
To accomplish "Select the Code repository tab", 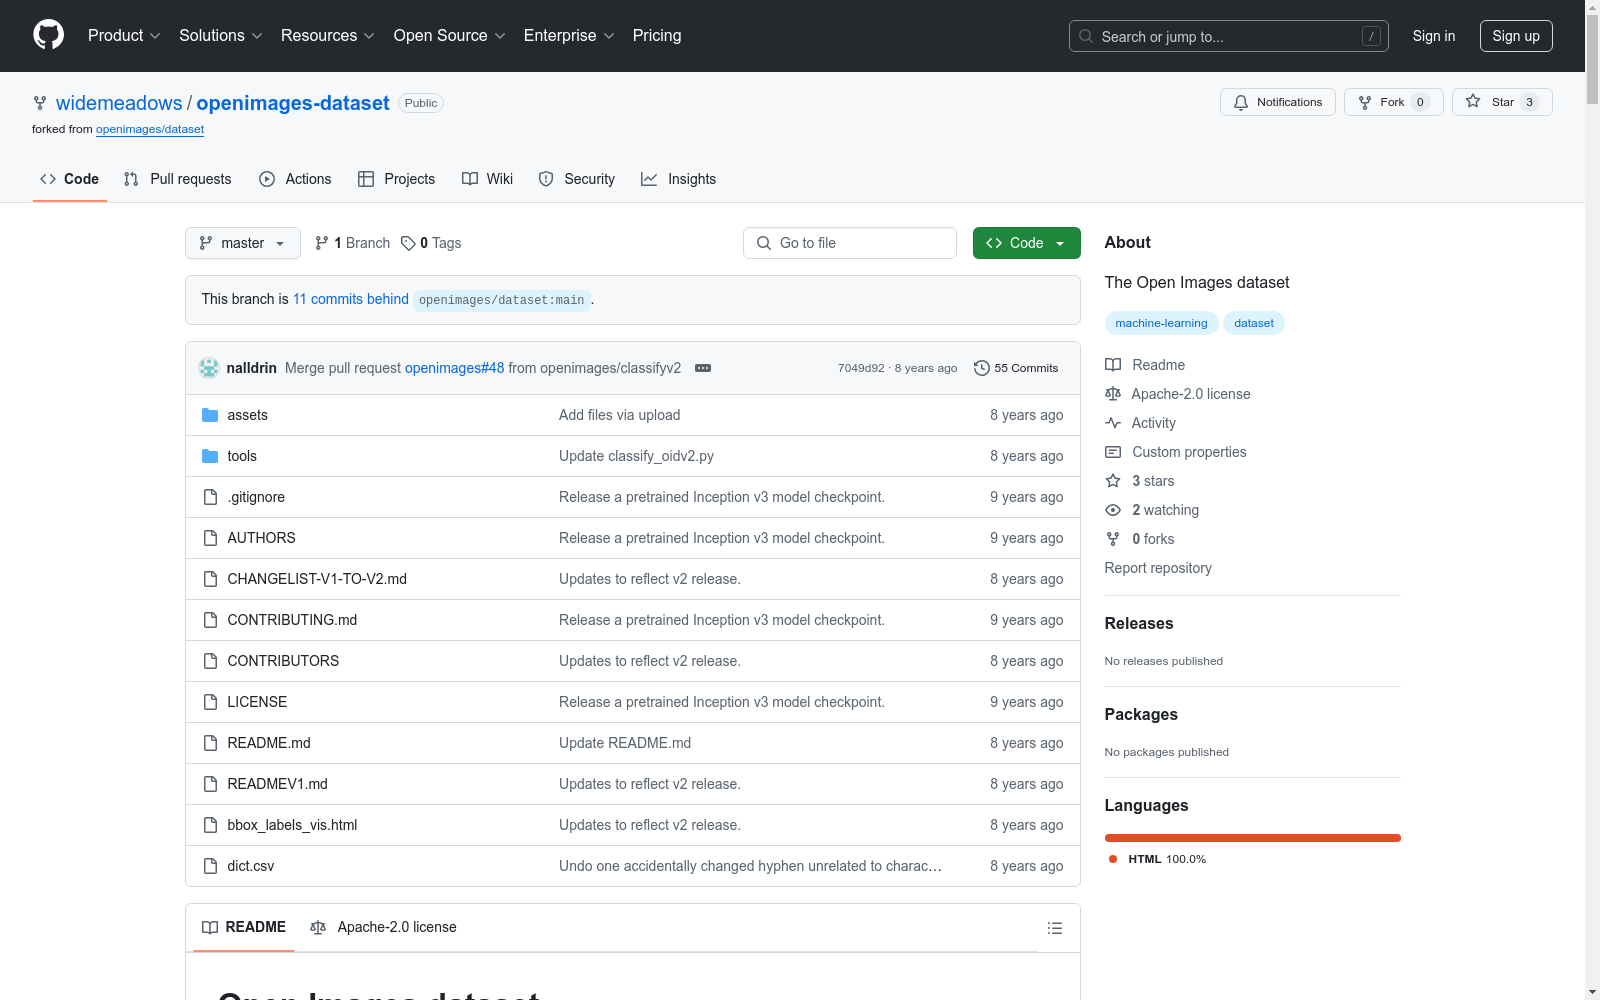I will pyautogui.click(x=70, y=179).
